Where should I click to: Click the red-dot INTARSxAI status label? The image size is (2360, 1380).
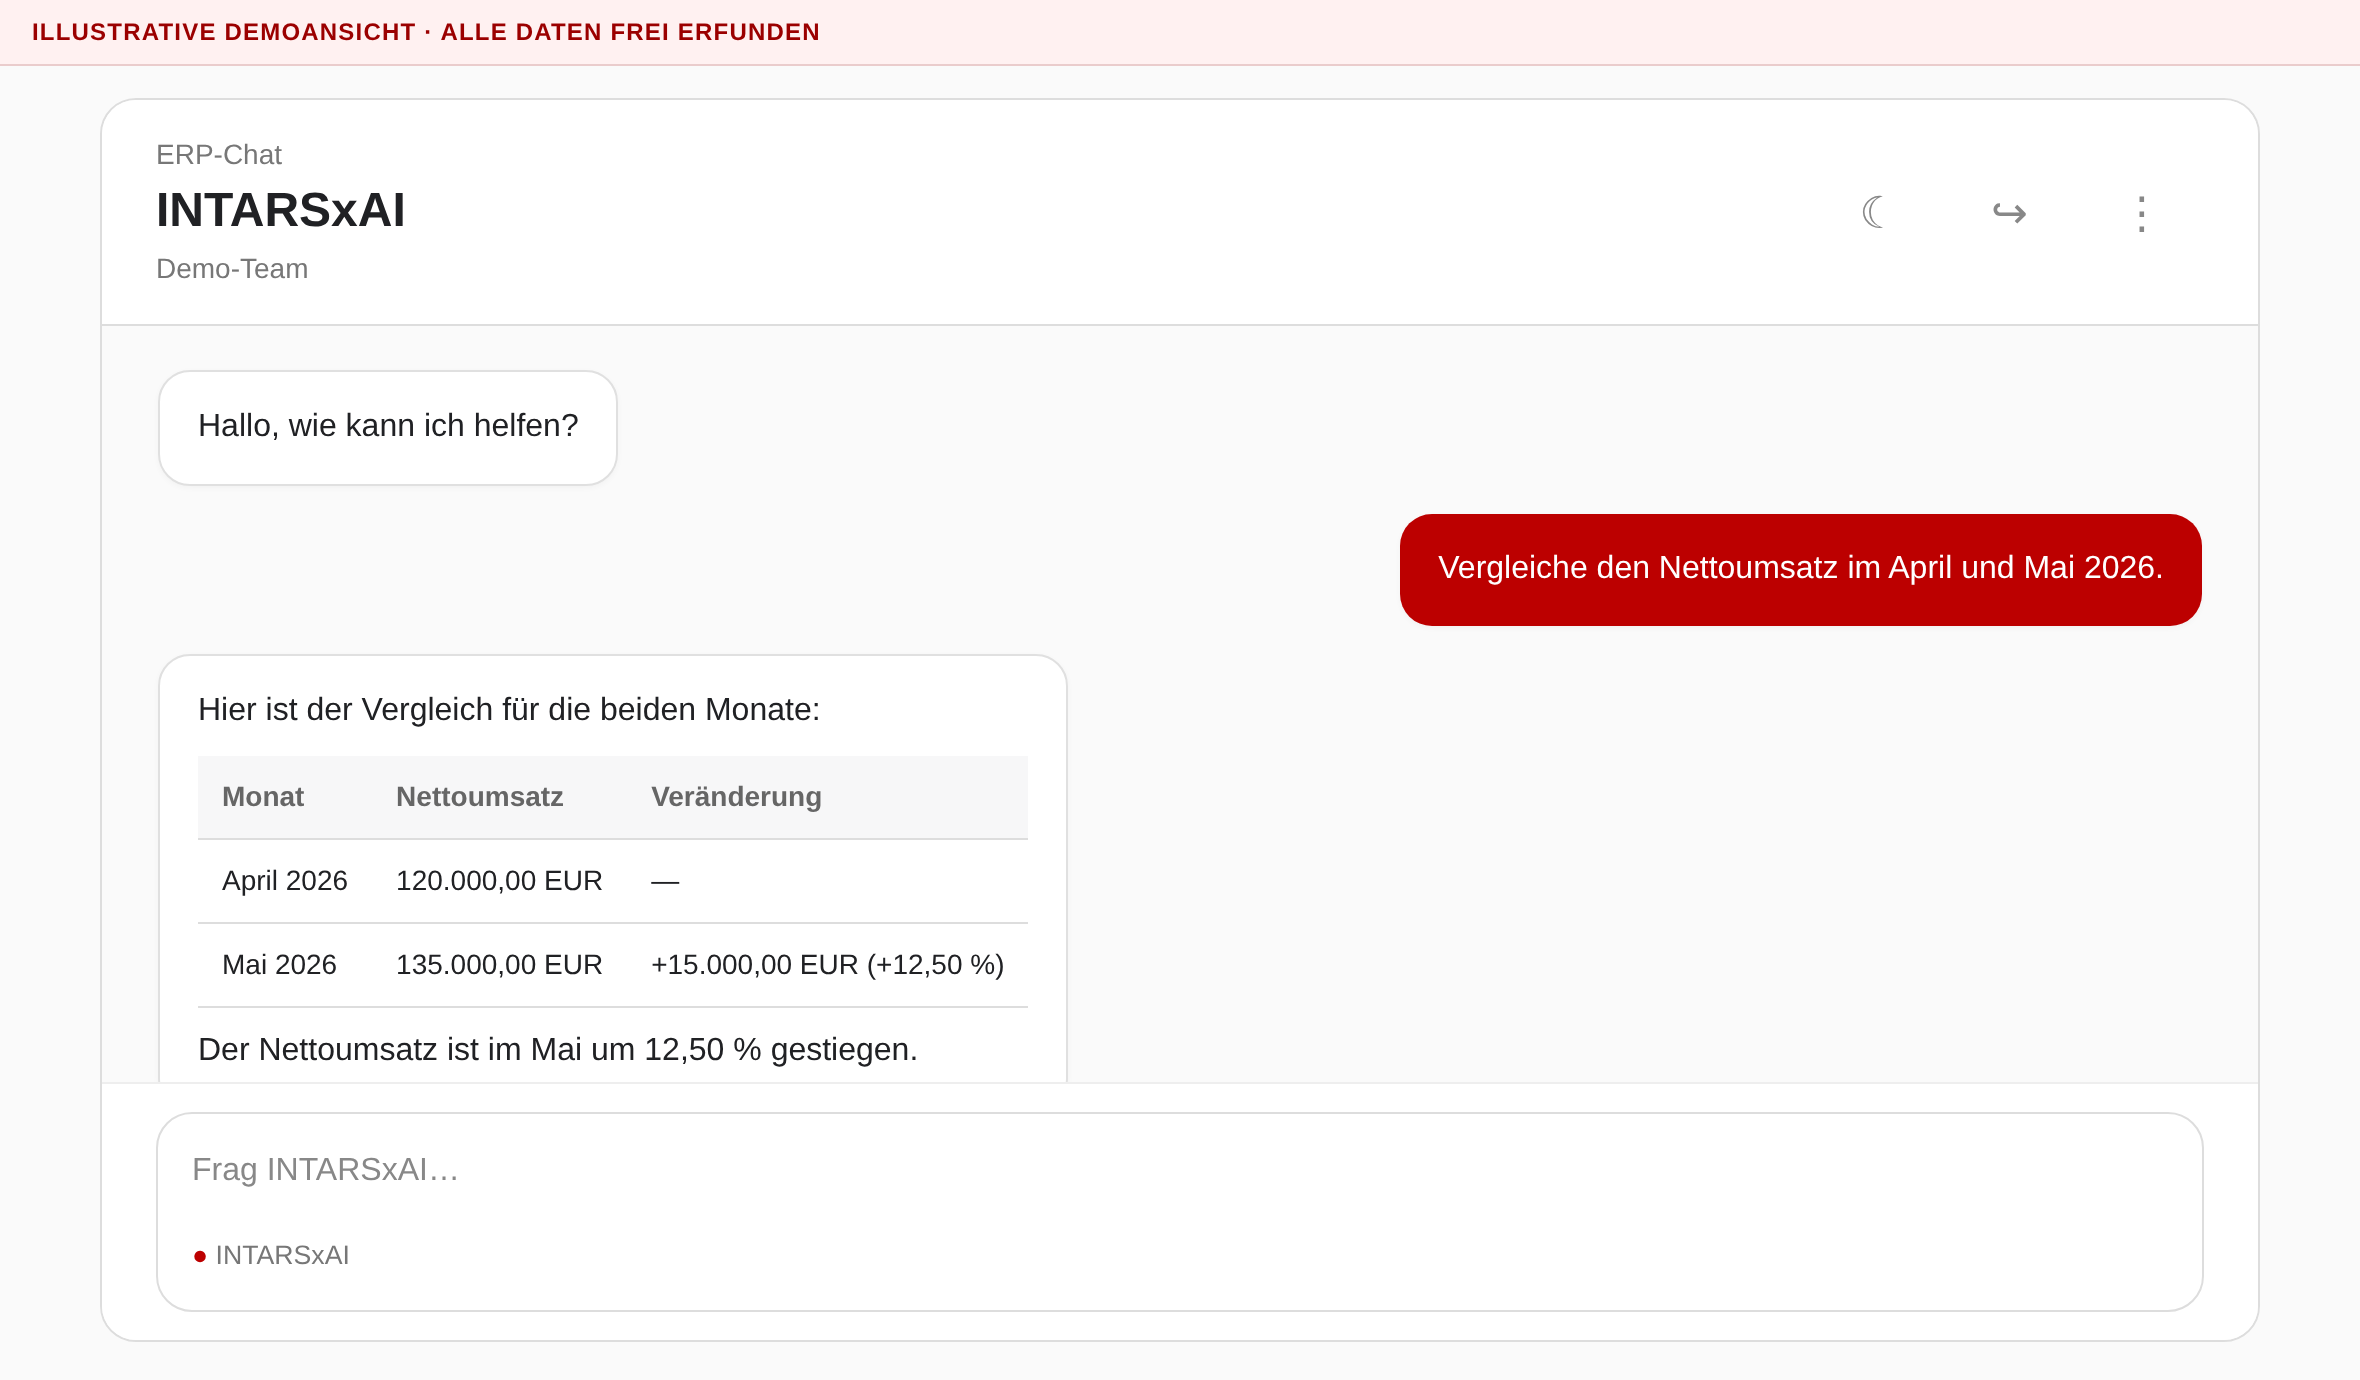[x=272, y=1255]
